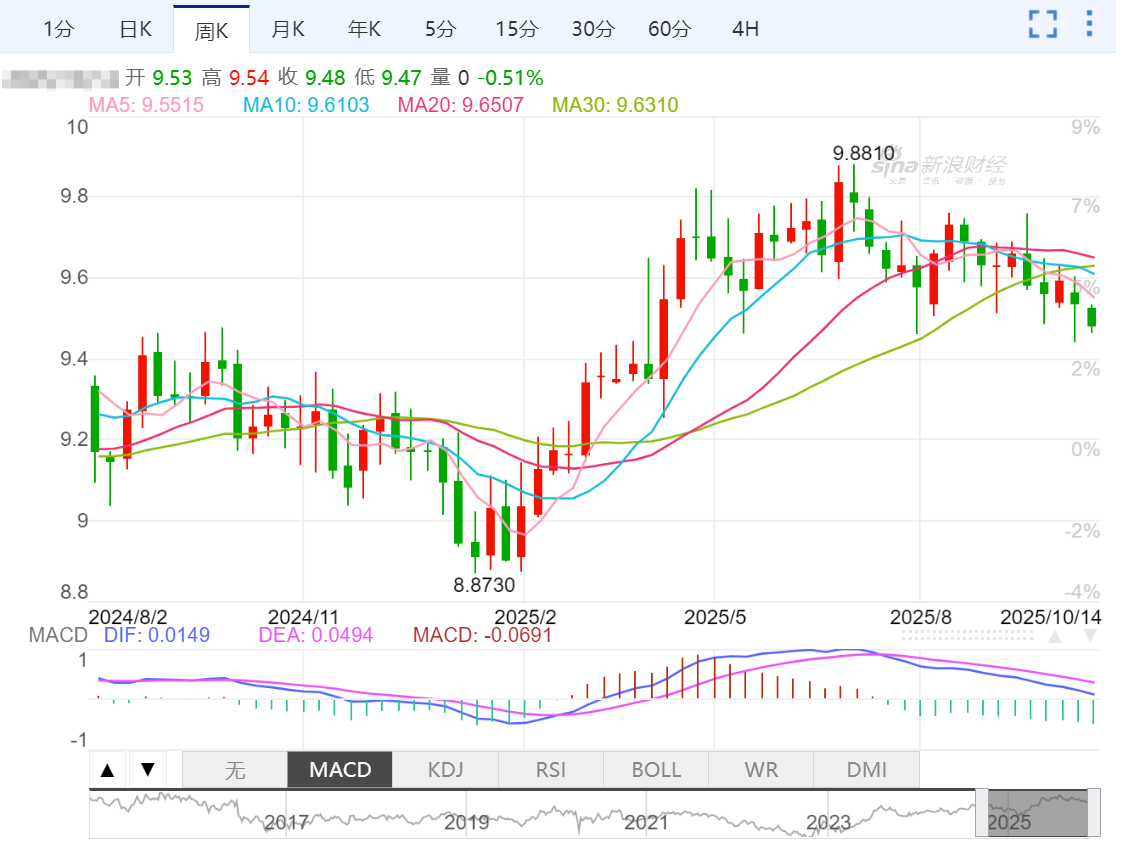Image resolution: width=1123 pixels, height=855 pixels.
Task: Select the RSI indicator button
Action: point(550,770)
